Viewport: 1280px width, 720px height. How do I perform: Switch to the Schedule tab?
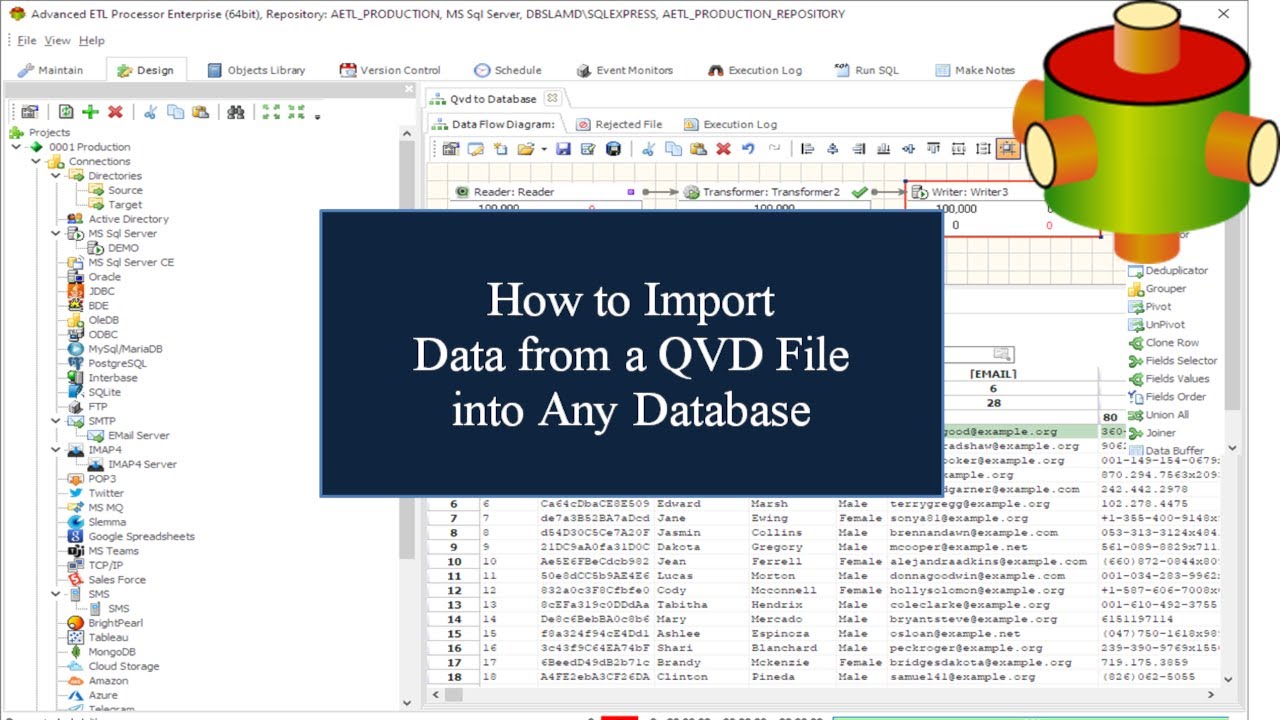tap(508, 70)
